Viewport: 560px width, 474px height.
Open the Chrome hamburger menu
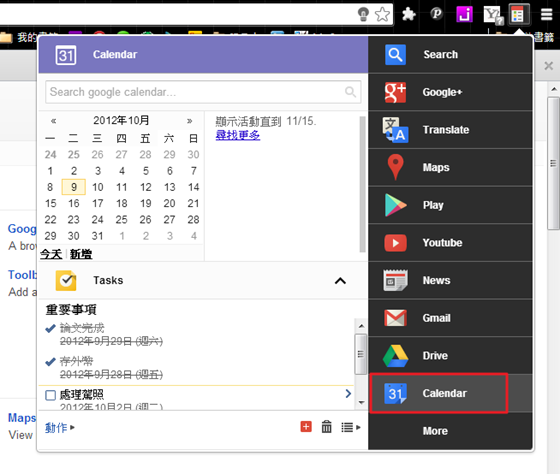[x=546, y=14]
